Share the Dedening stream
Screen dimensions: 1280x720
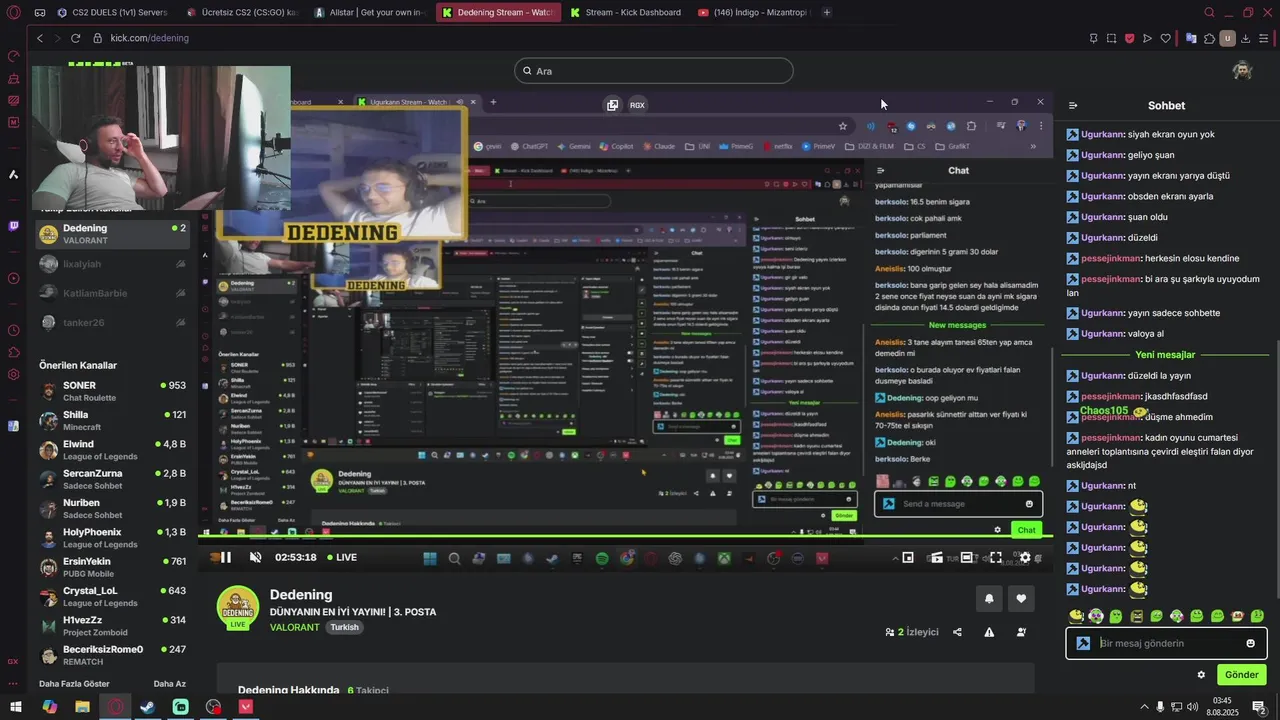pyautogui.click(x=957, y=632)
